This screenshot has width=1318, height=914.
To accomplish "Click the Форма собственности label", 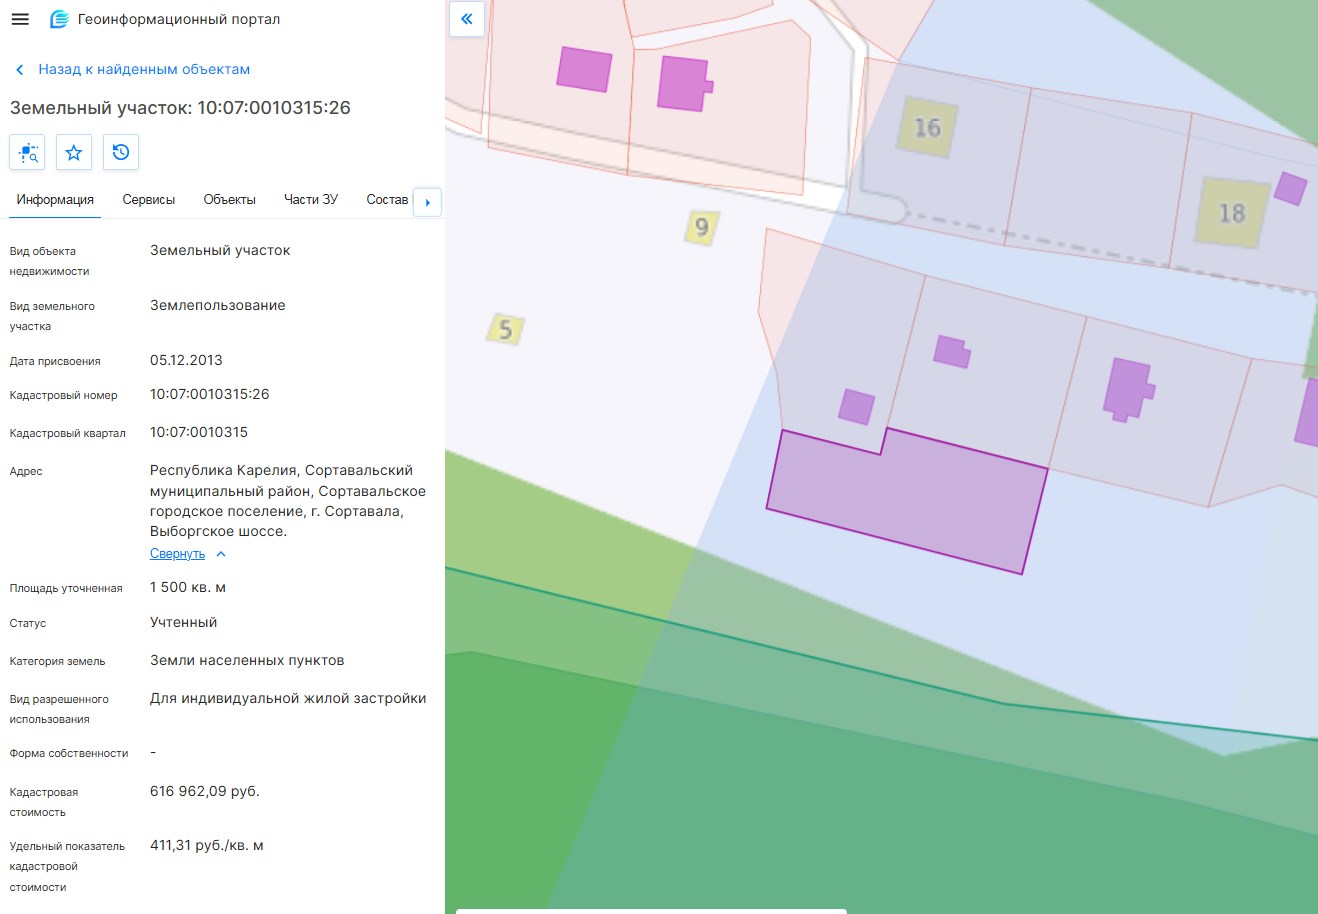I will (69, 754).
